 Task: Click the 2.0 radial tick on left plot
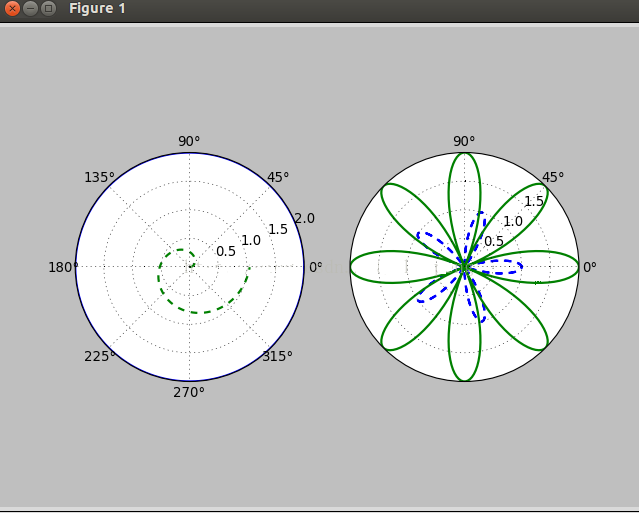(x=305, y=219)
